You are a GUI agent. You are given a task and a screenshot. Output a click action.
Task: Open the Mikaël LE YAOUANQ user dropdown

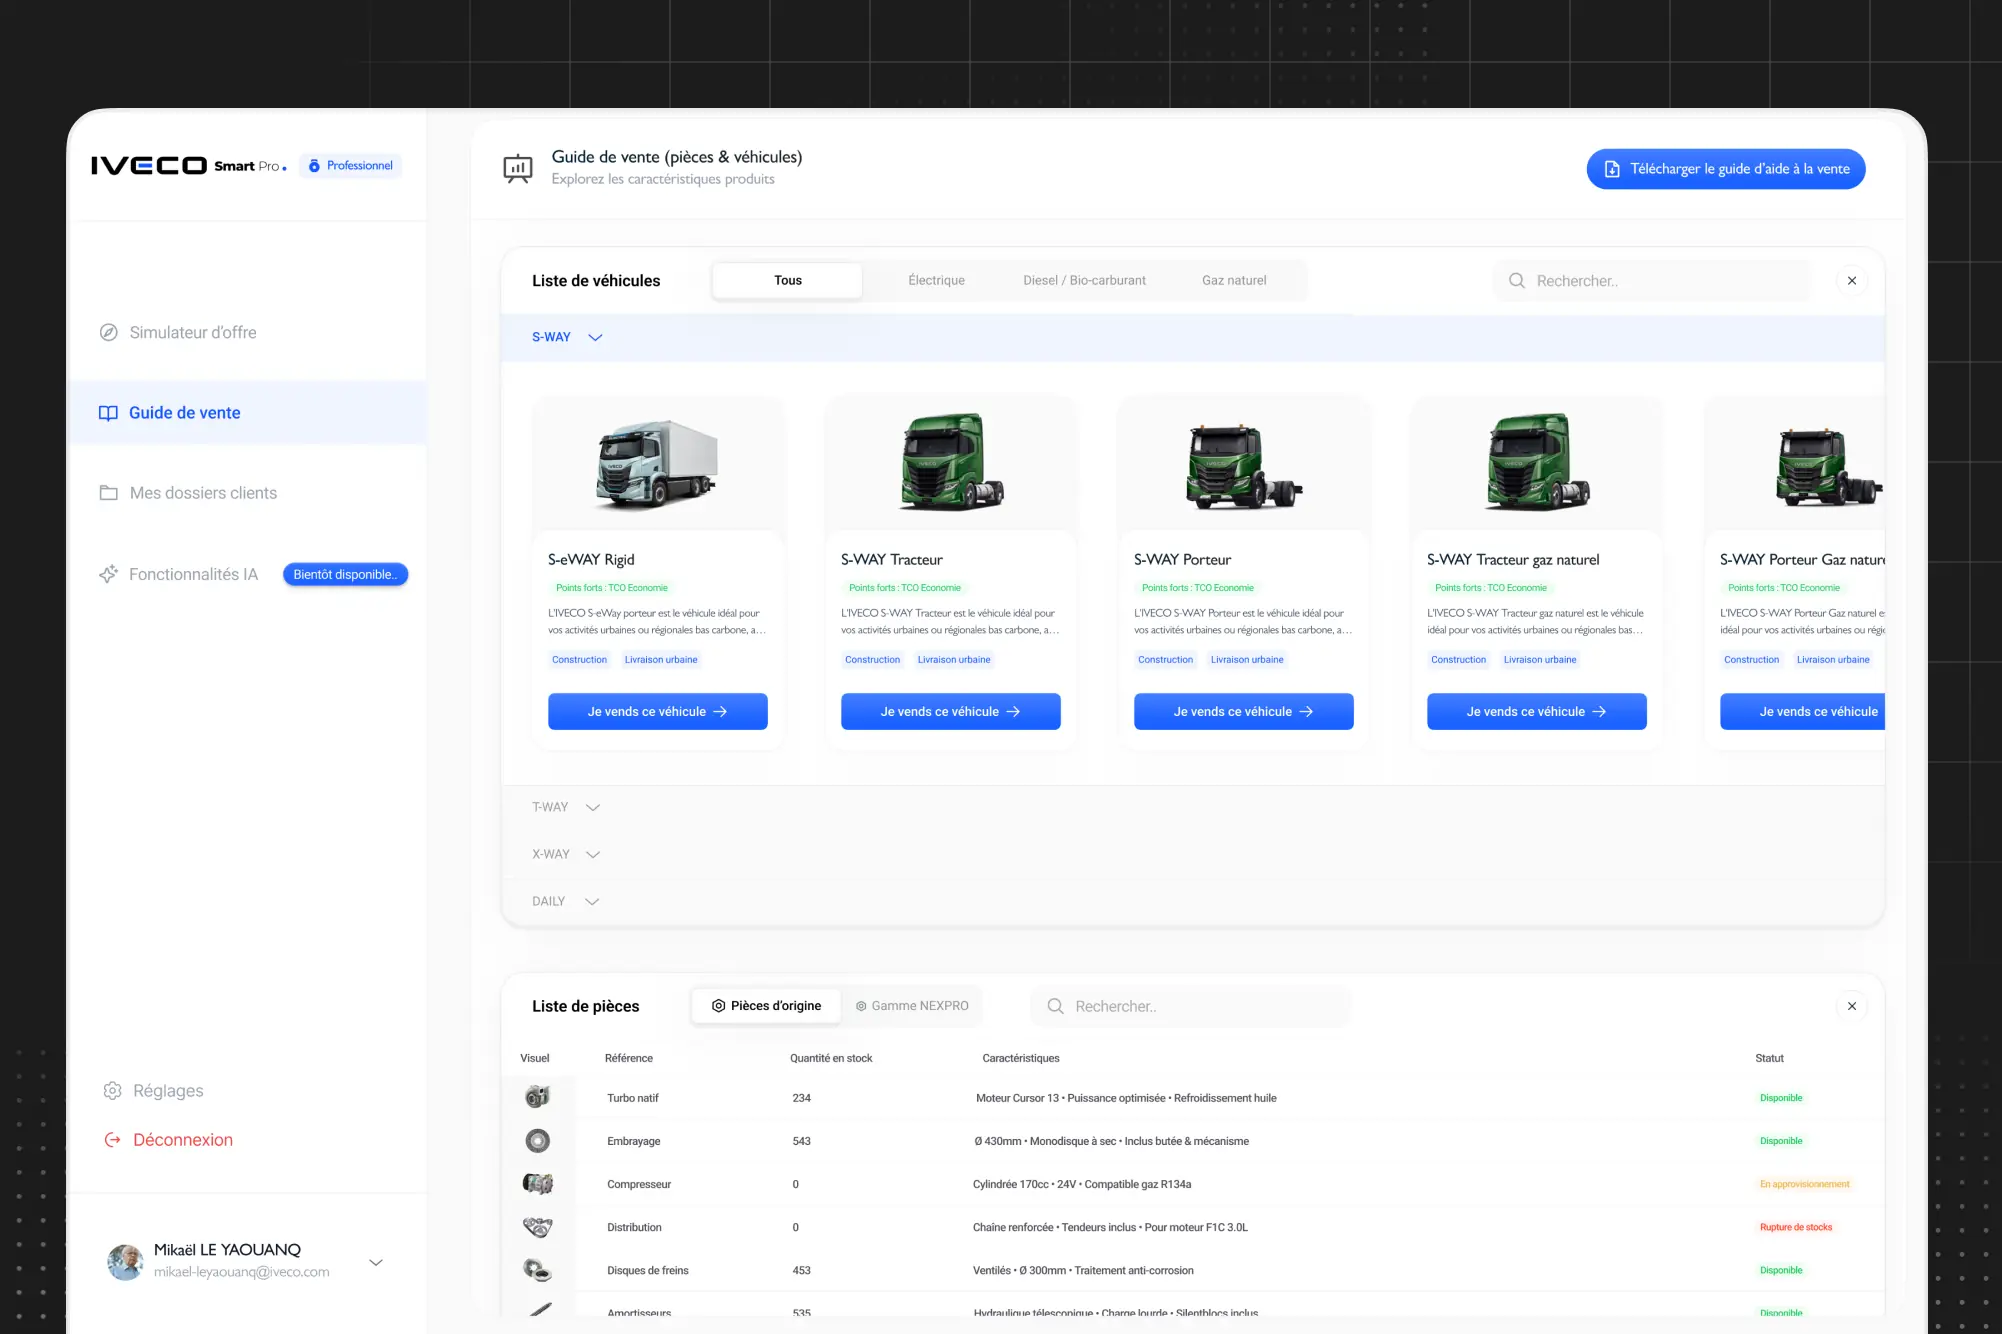click(x=376, y=1262)
